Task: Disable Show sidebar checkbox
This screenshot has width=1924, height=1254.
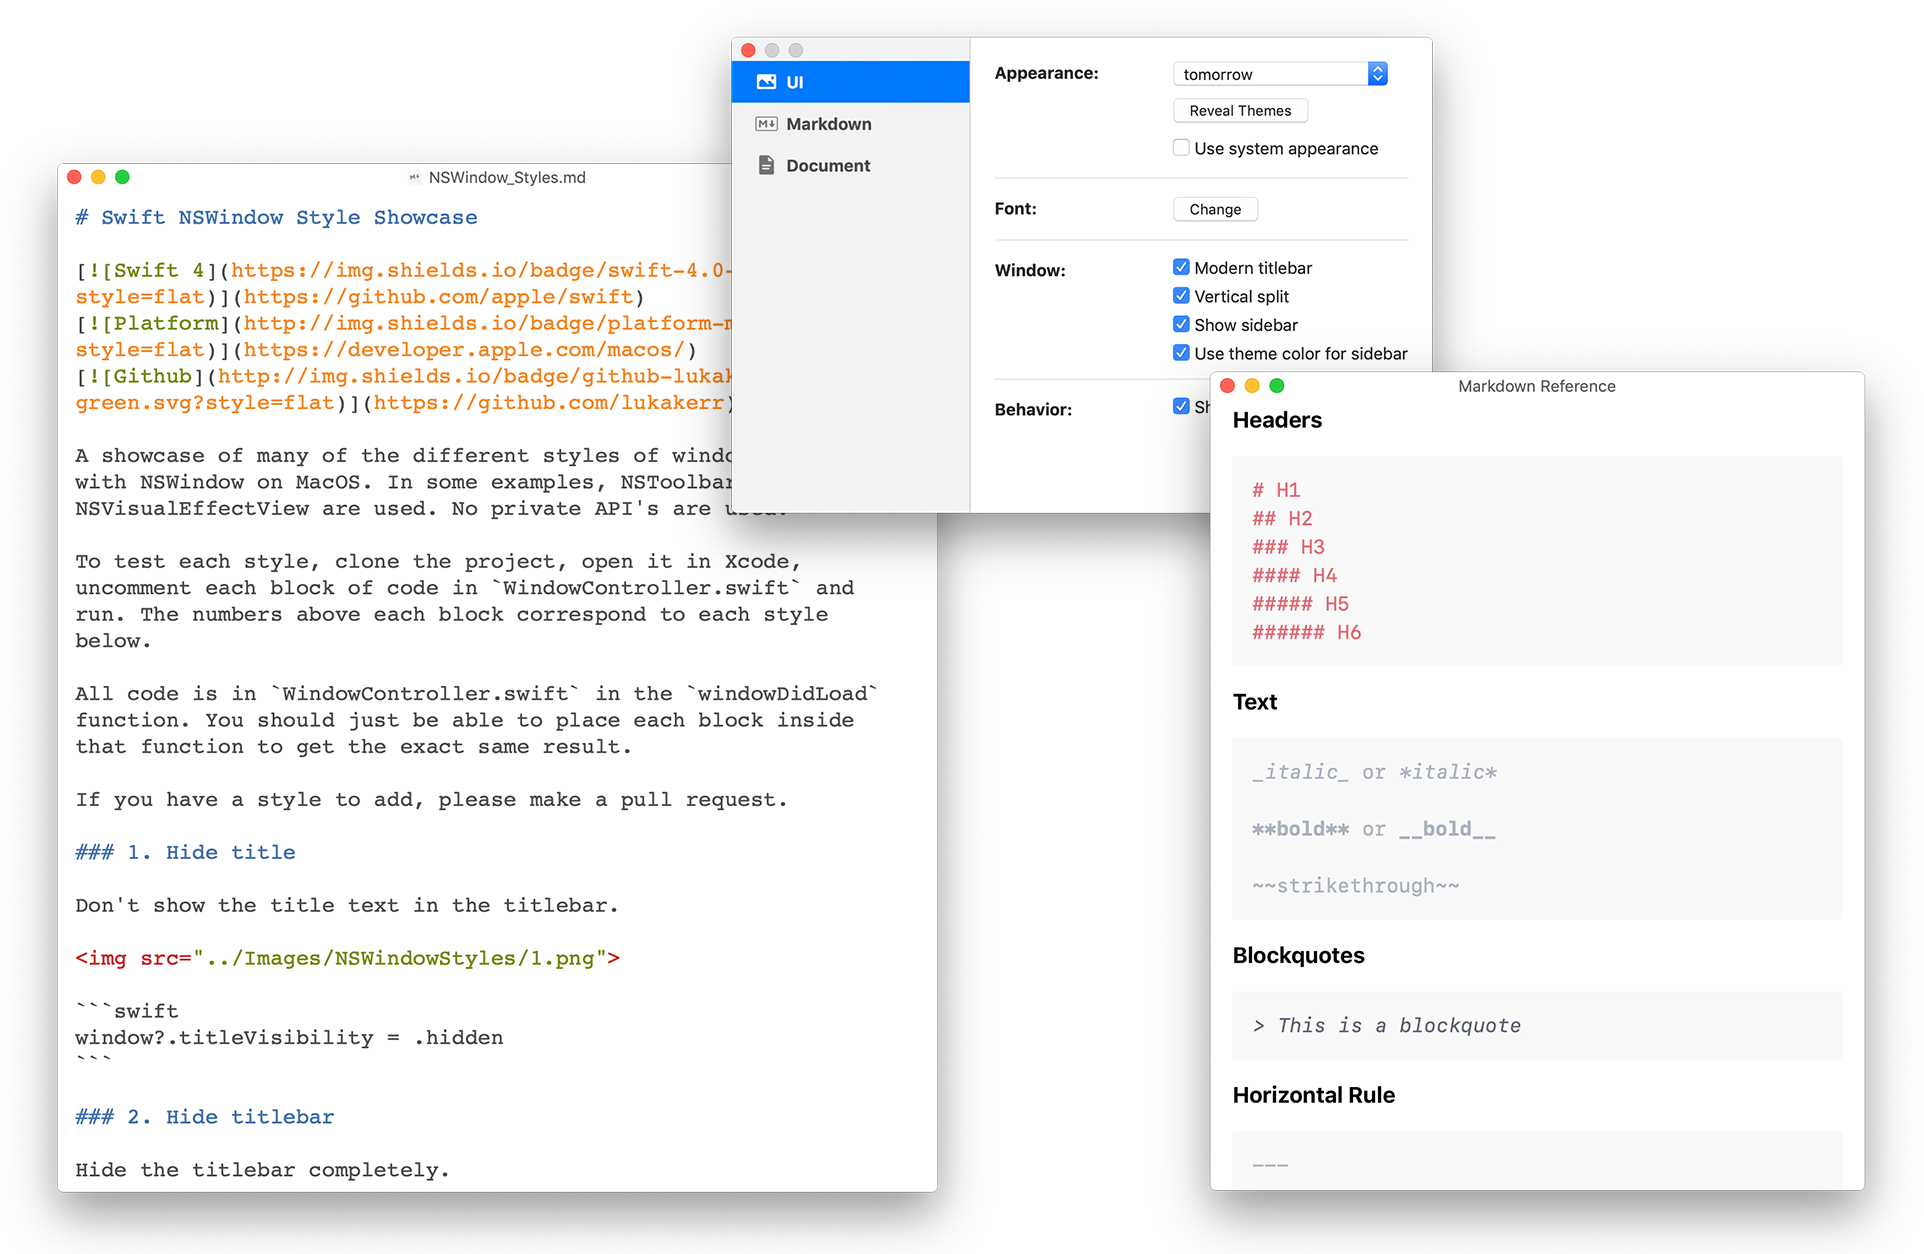Action: point(1181,324)
